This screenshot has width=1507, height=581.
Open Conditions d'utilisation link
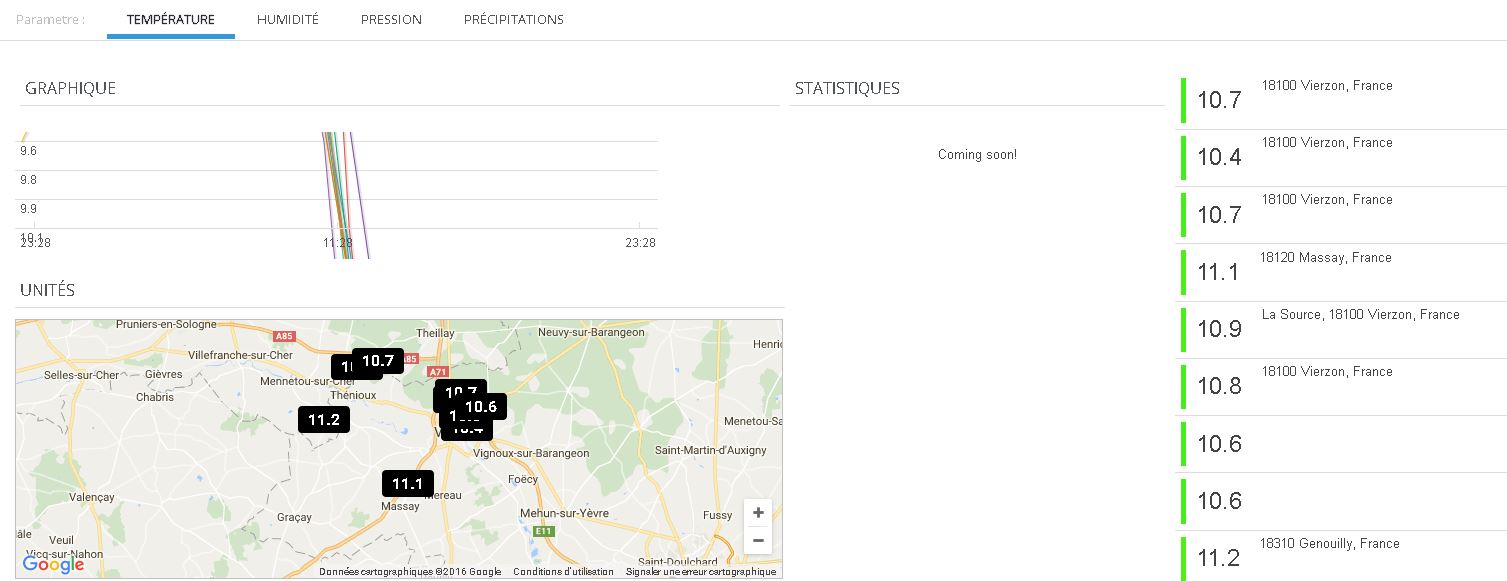(563, 572)
